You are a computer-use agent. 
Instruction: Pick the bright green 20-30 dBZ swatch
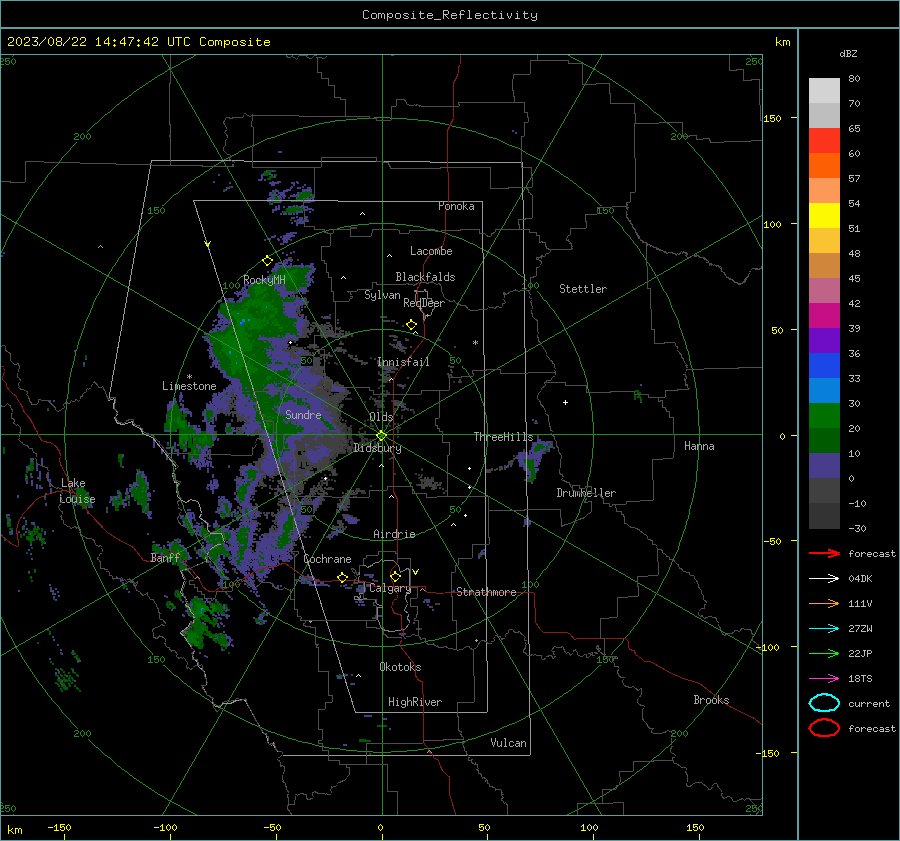click(824, 416)
